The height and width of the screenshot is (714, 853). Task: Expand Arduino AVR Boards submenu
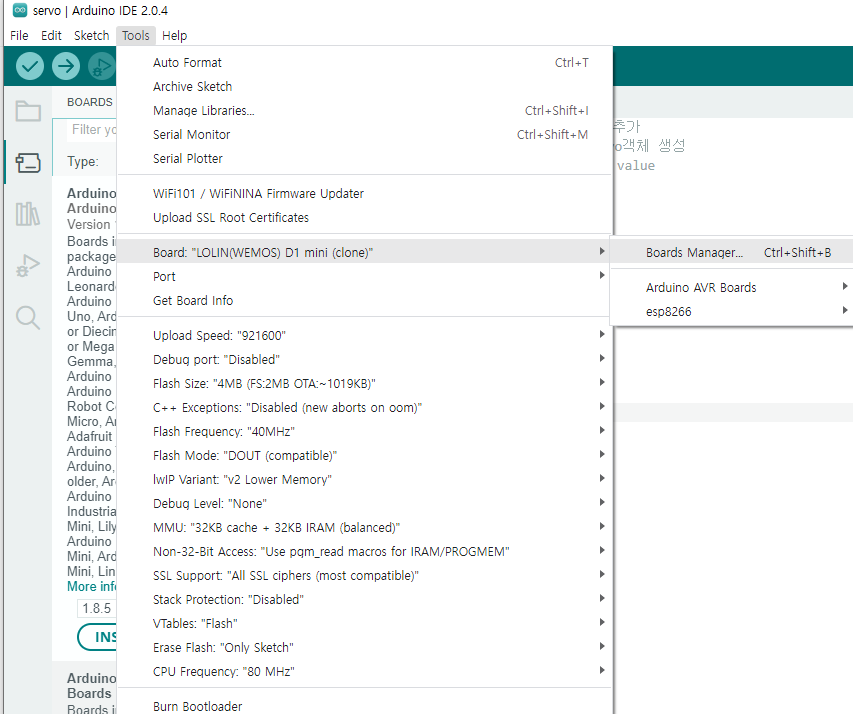coord(732,287)
